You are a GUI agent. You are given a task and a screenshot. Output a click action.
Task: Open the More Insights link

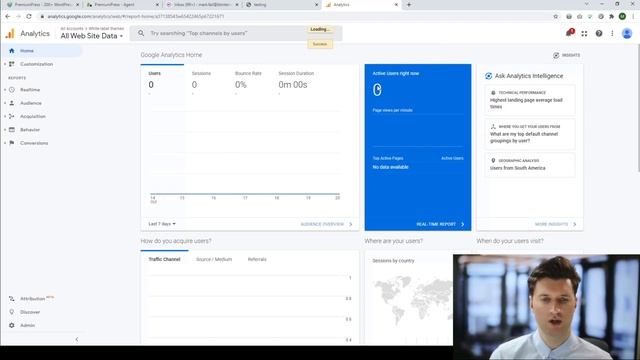pos(556,224)
